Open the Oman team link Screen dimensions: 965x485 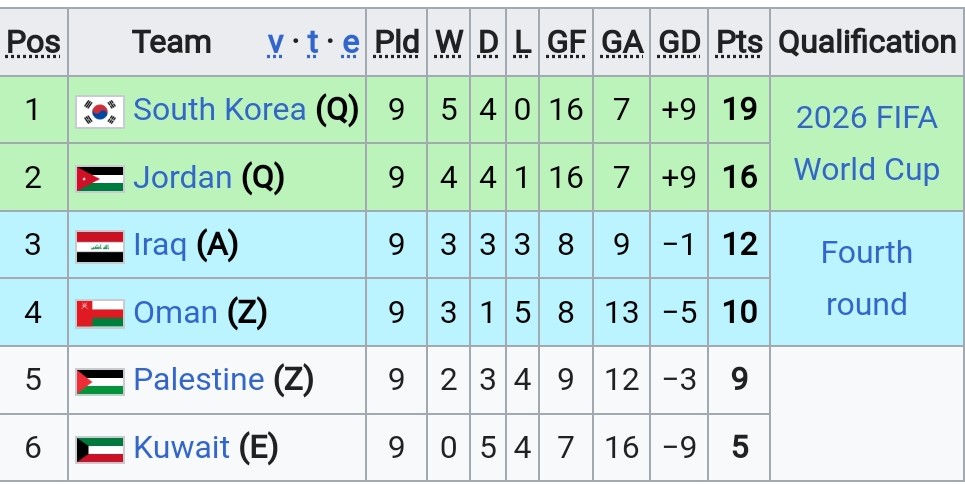pos(175,313)
